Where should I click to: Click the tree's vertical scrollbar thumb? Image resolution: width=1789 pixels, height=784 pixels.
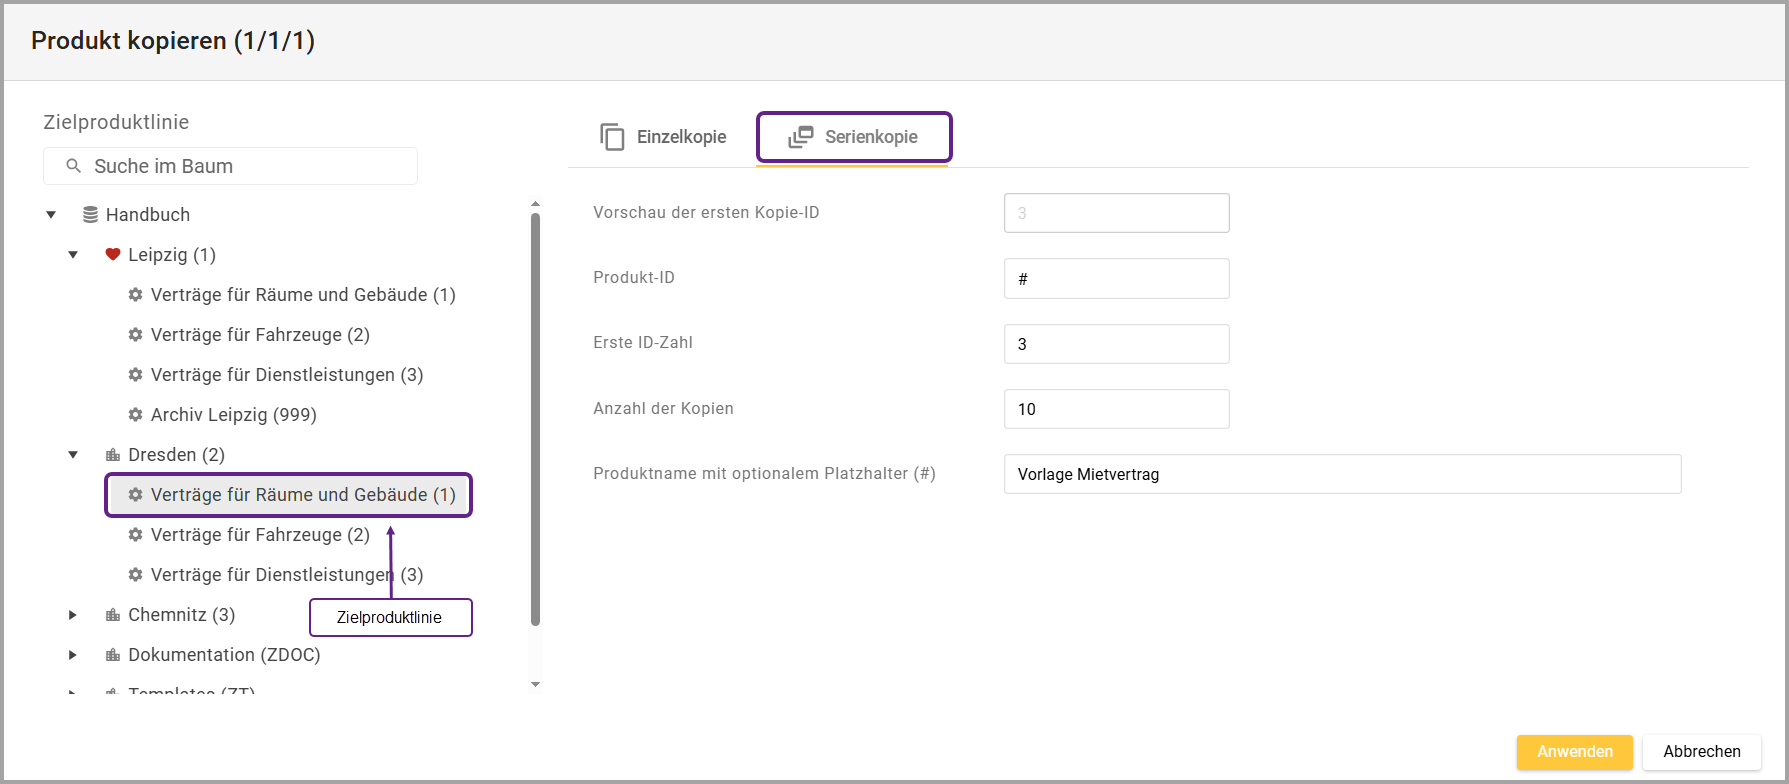click(535, 420)
